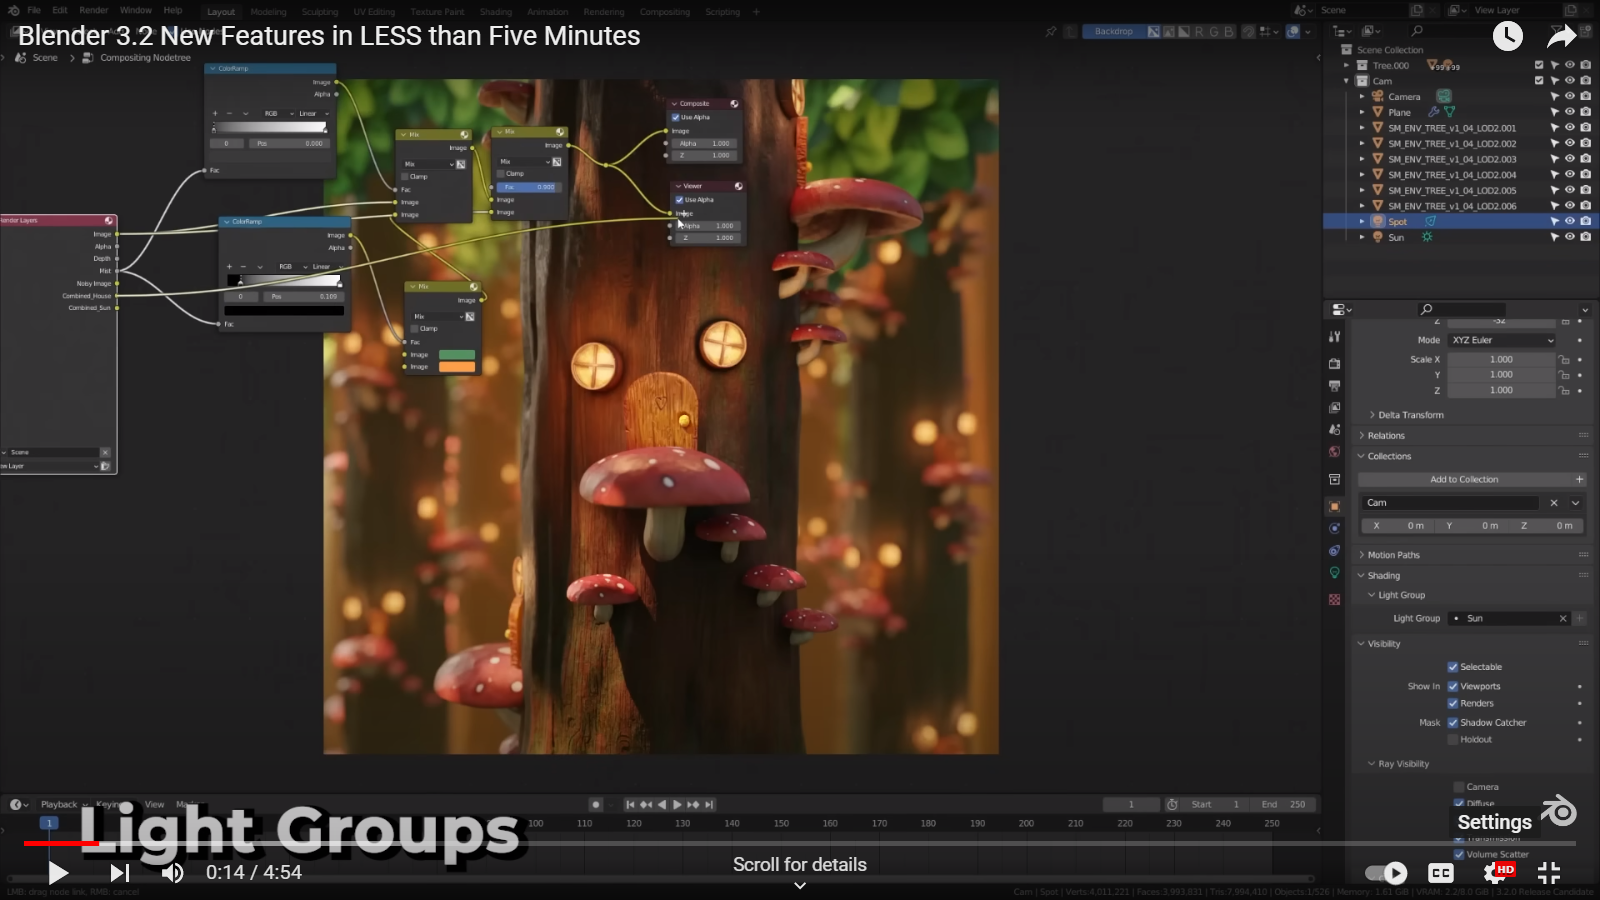Open the World properties tab
This screenshot has height=900, width=1600.
(x=1334, y=452)
